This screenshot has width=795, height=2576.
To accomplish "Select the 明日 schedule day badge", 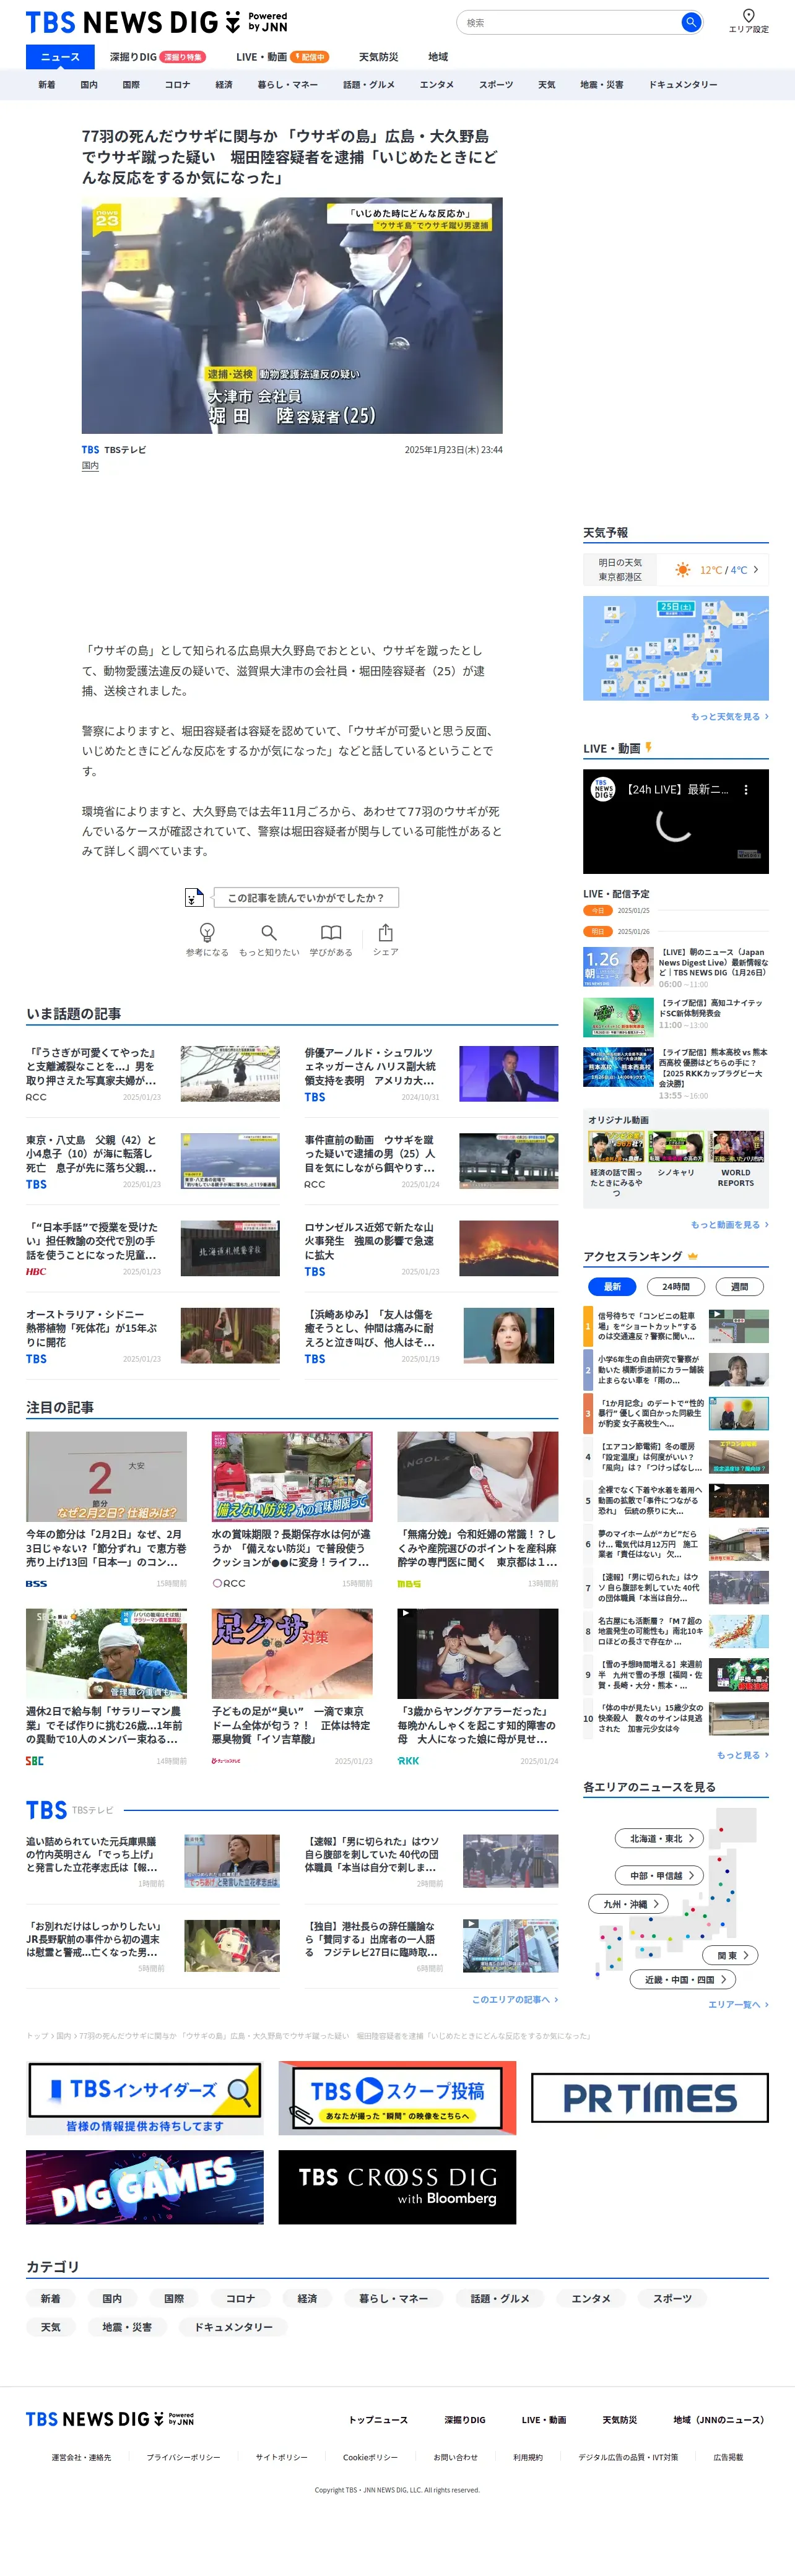I will coord(597,931).
